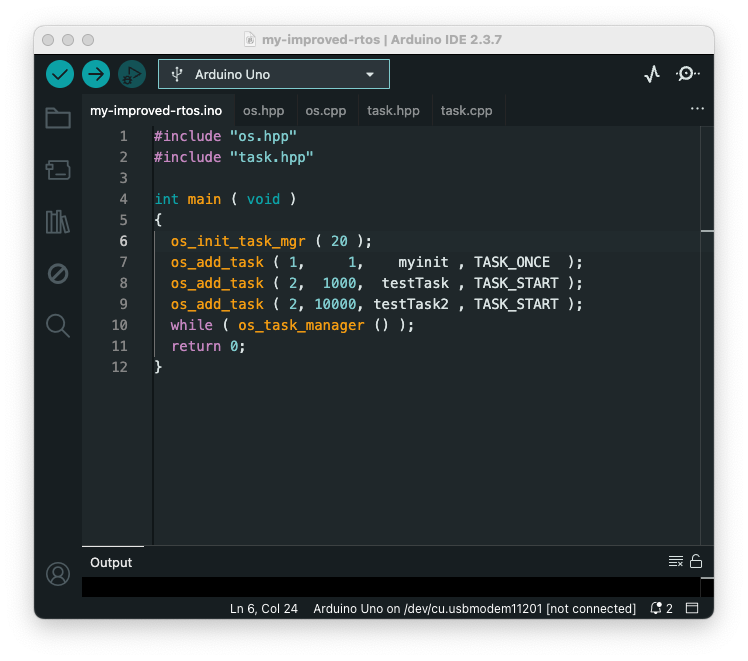This screenshot has height=661, width=748.
Task: Click the text os_init_task_mgr
Action: pyautogui.click(x=238, y=241)
